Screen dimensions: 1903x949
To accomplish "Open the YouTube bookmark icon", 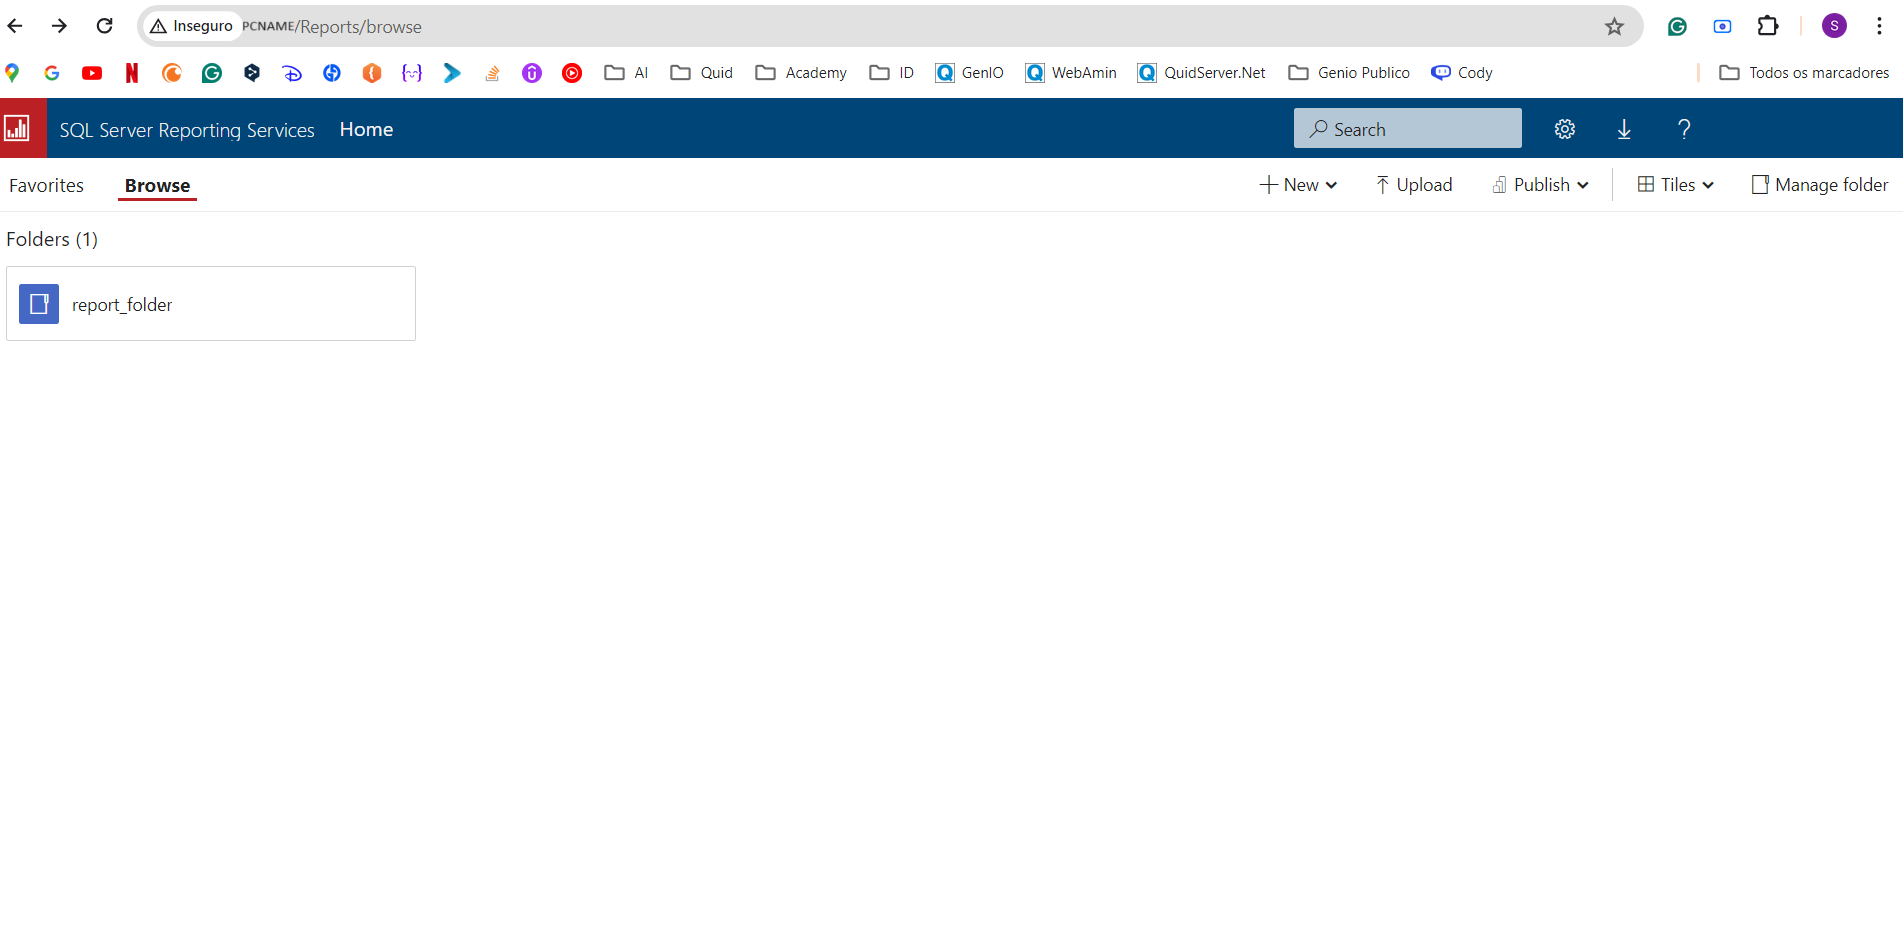I will click(92, 72).
